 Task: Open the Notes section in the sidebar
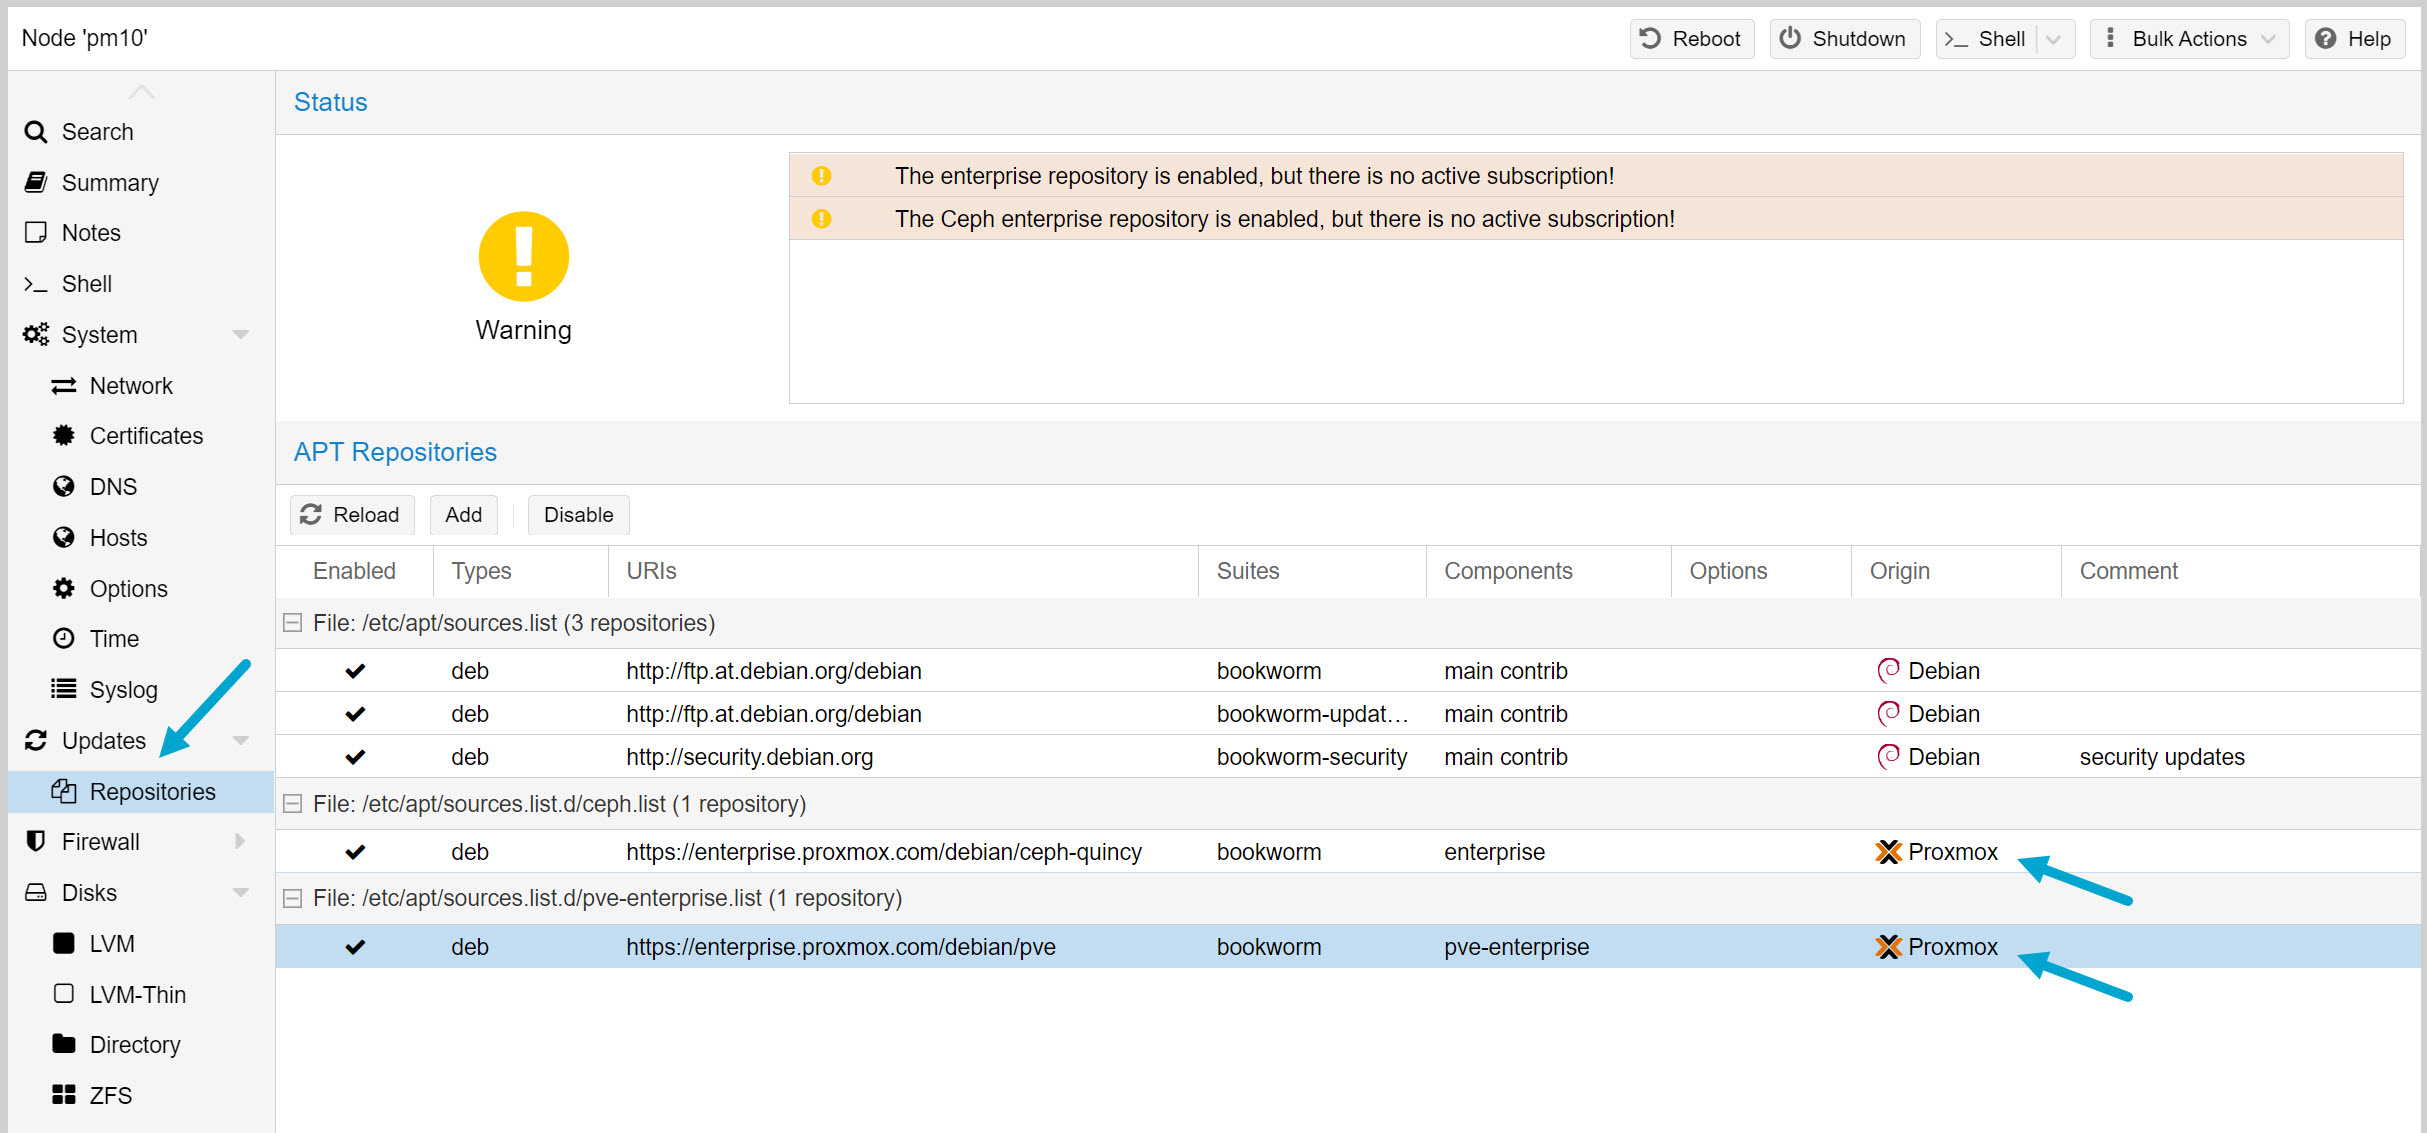[36, 233]
